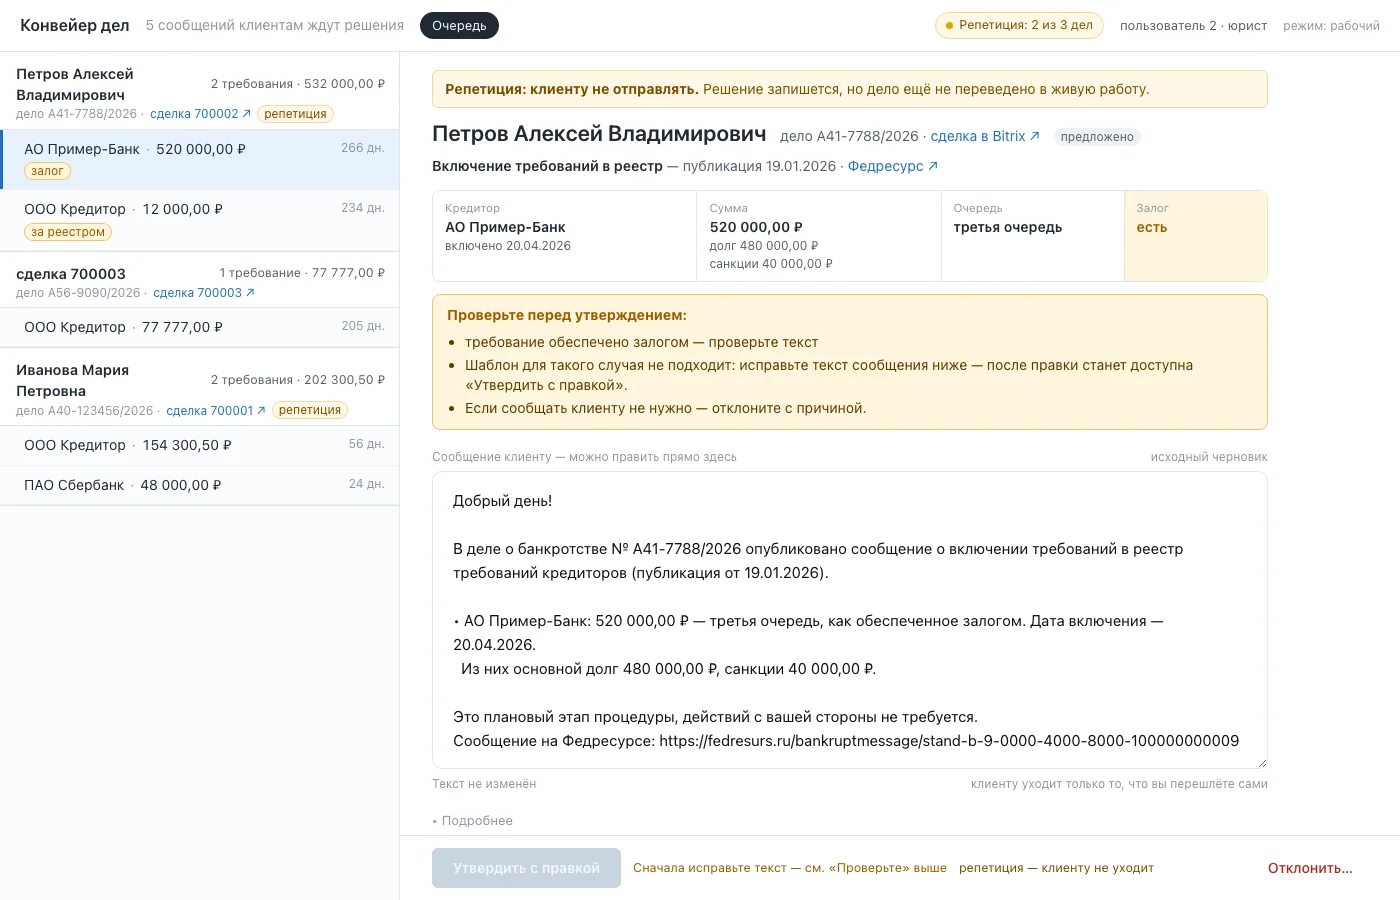1400x900 pixels.
Task: Click the репетиция tag next to сделка 700002
Action: click(x=295, y=114)
